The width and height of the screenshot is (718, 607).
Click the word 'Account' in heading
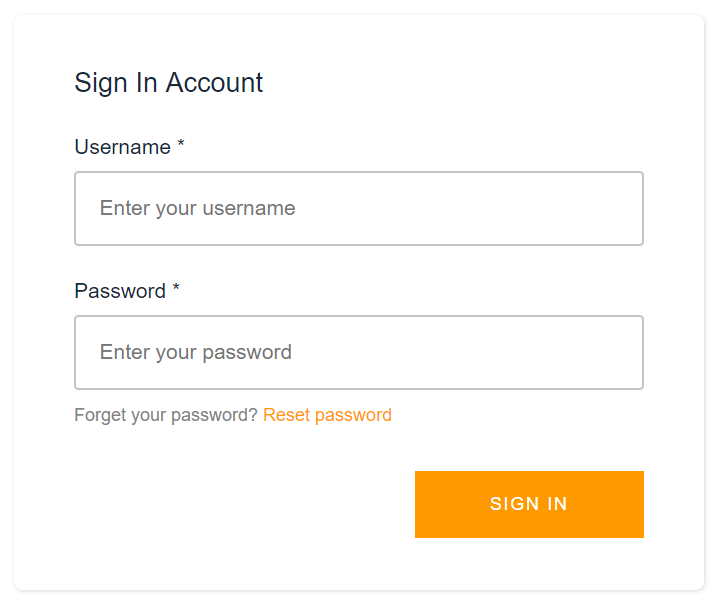(x=214, y=82)
